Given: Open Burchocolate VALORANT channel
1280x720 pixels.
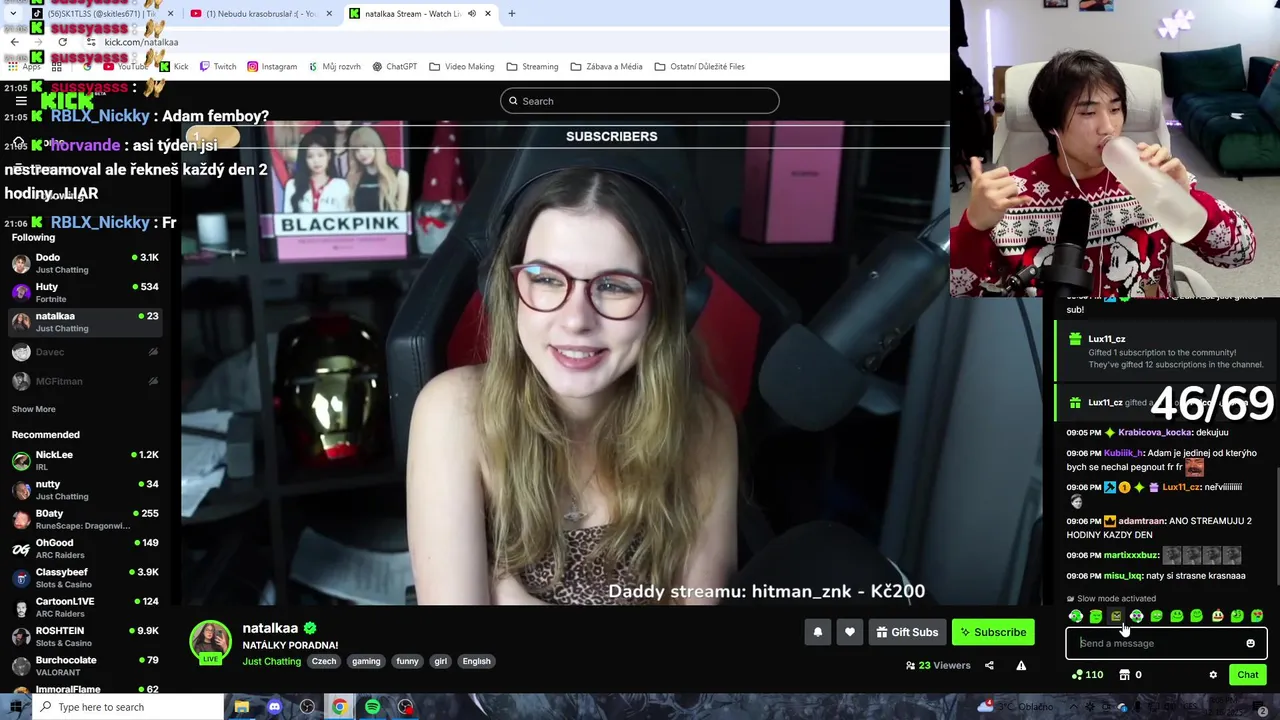Looking at the screenshot, I should point(85,665).
